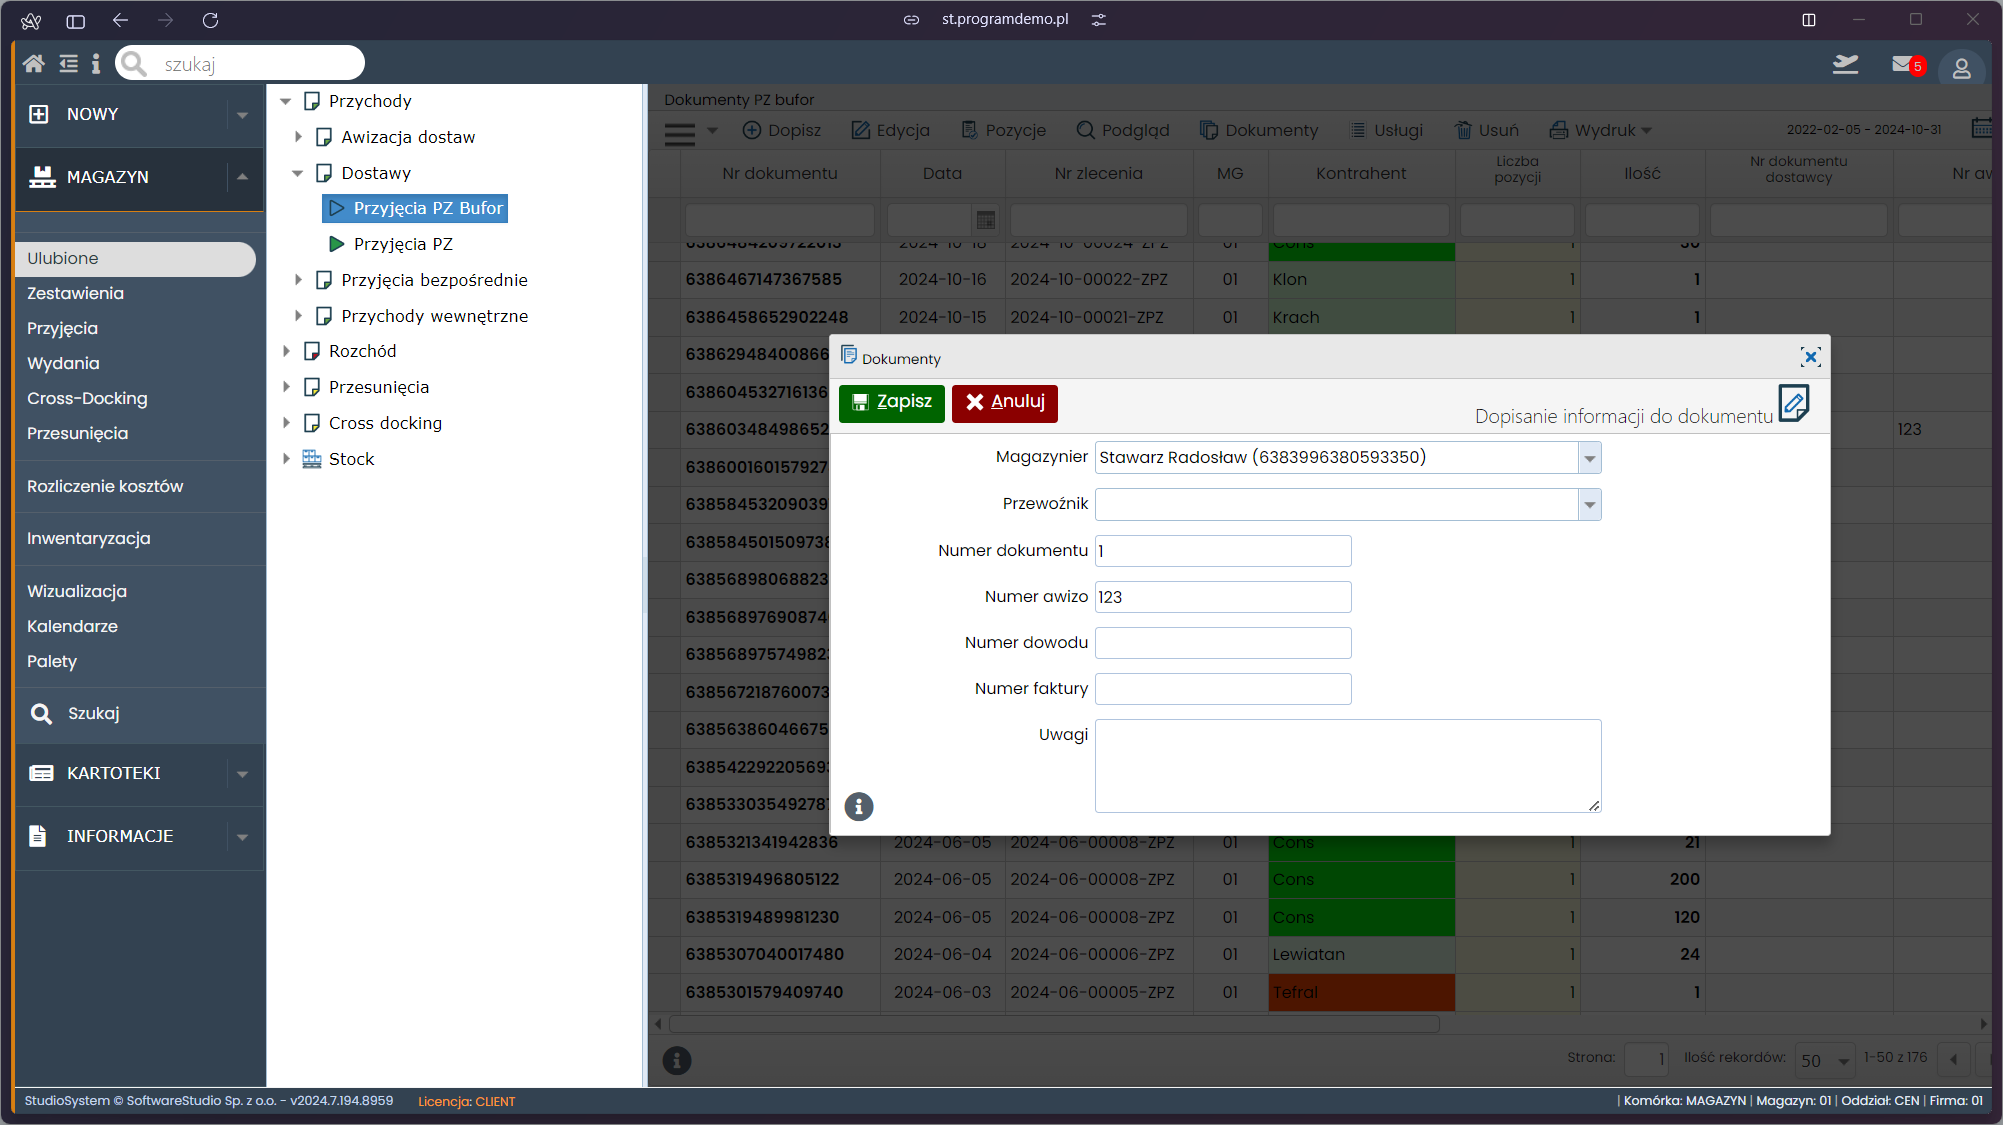Viewport: 2003px width, 1125px height.
Task: Close the Dokumenty dialog
Action: click(1810, 357)
